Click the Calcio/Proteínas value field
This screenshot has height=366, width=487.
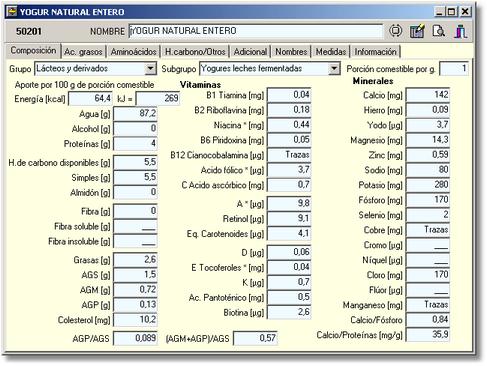pyautogui.click(x=428, y=335)
